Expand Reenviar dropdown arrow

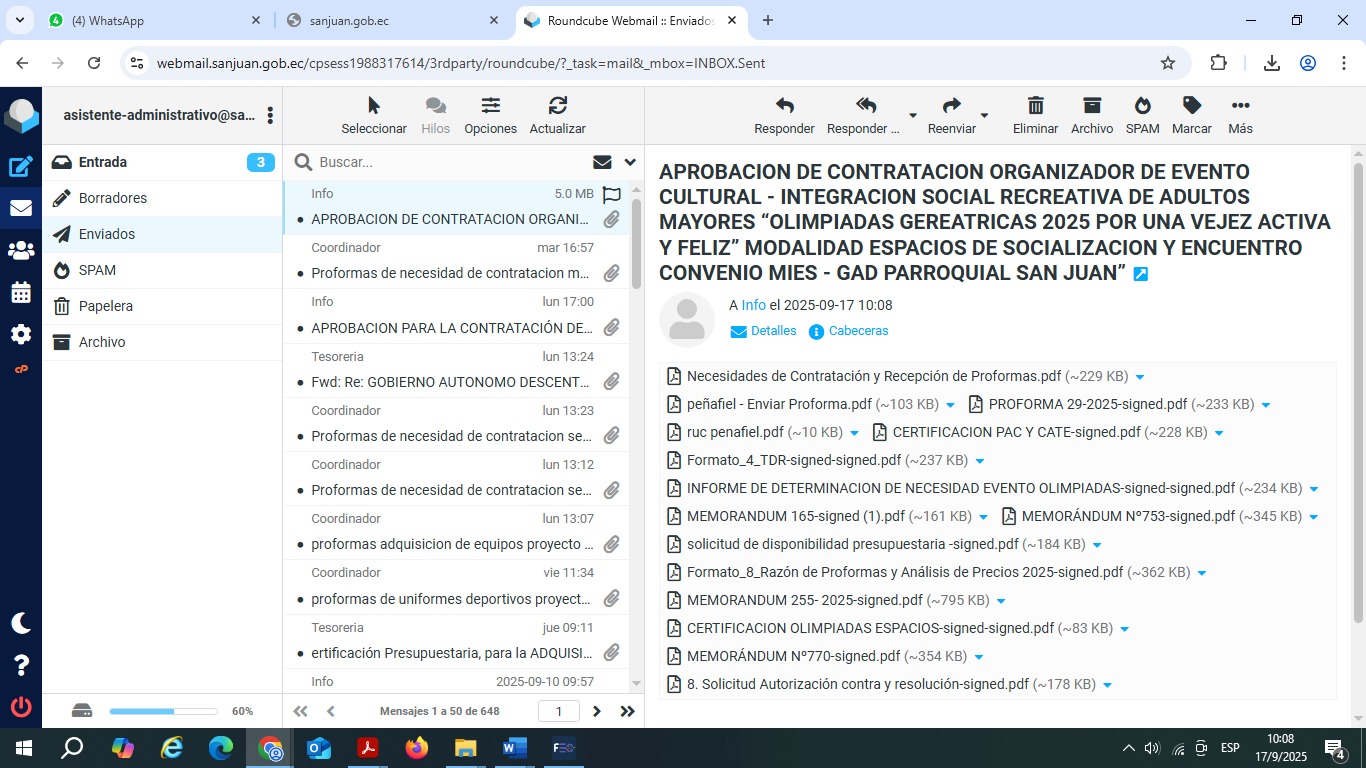tap(984, 116)
